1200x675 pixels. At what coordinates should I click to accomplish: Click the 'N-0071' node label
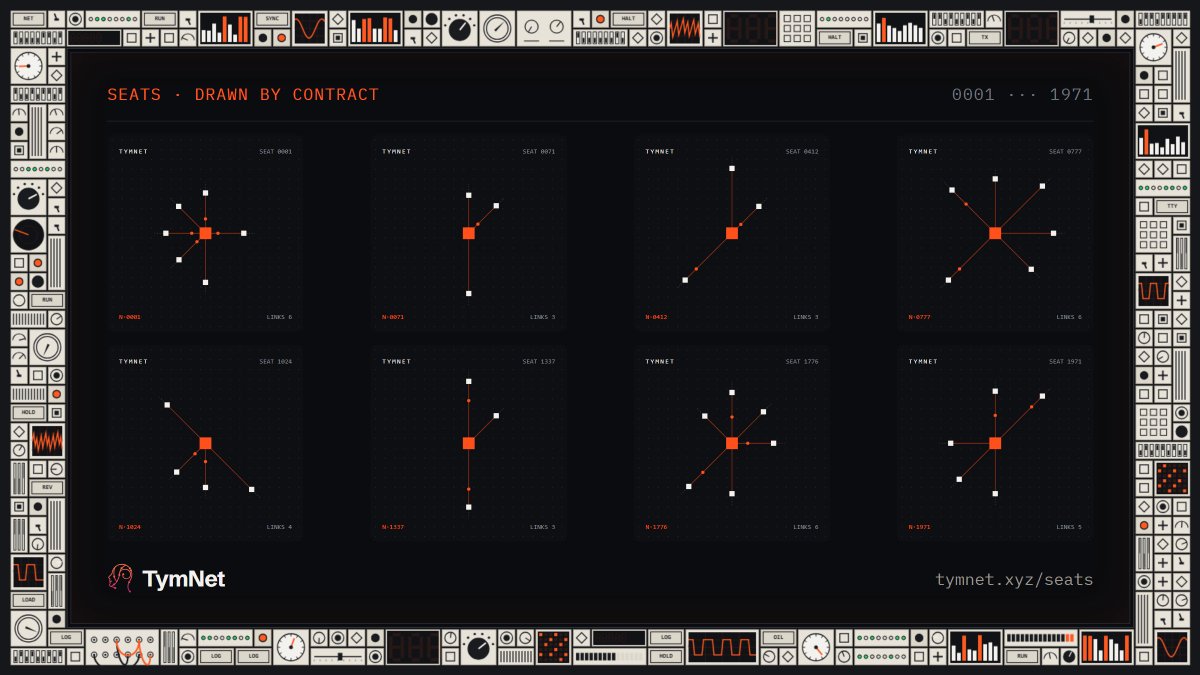coord(393,317)
